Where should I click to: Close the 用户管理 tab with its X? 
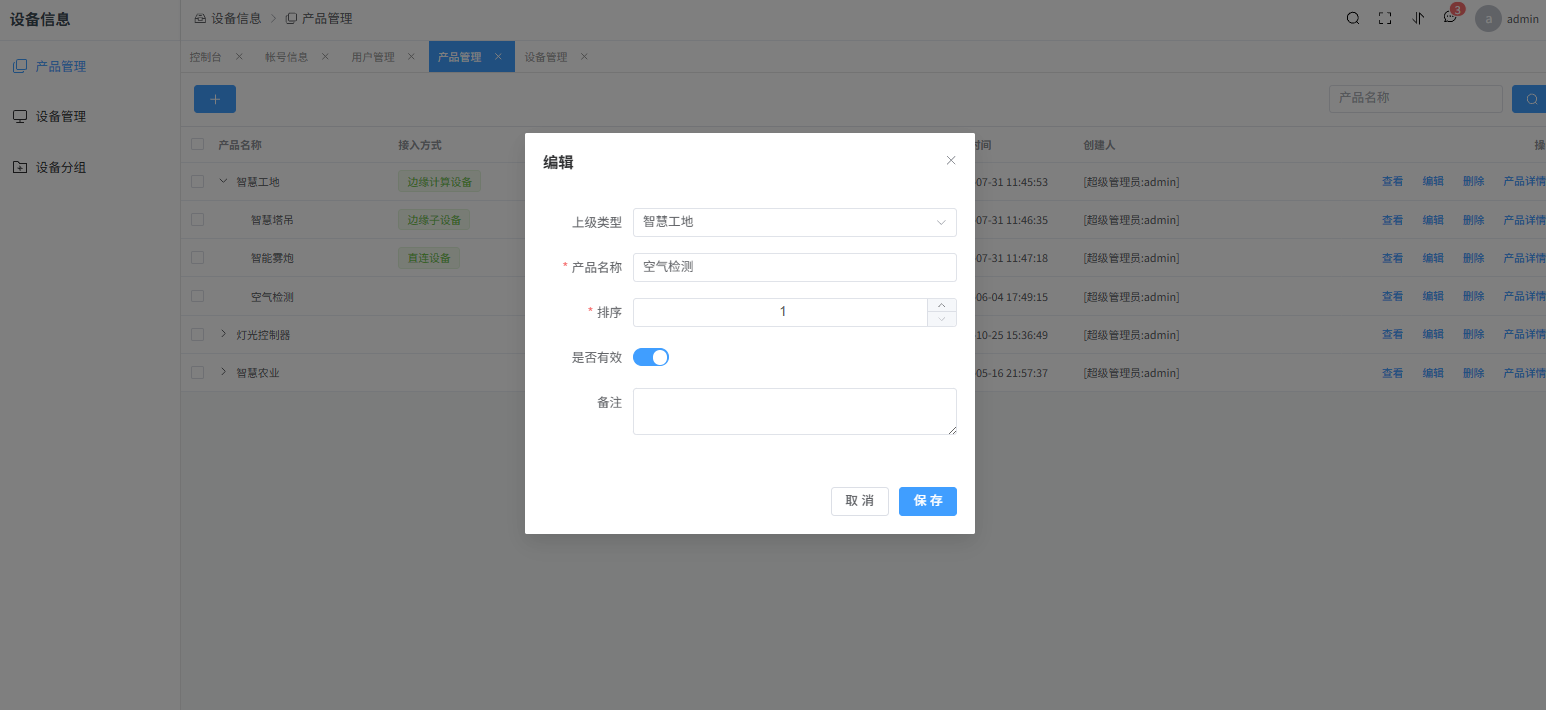(411, 56)
